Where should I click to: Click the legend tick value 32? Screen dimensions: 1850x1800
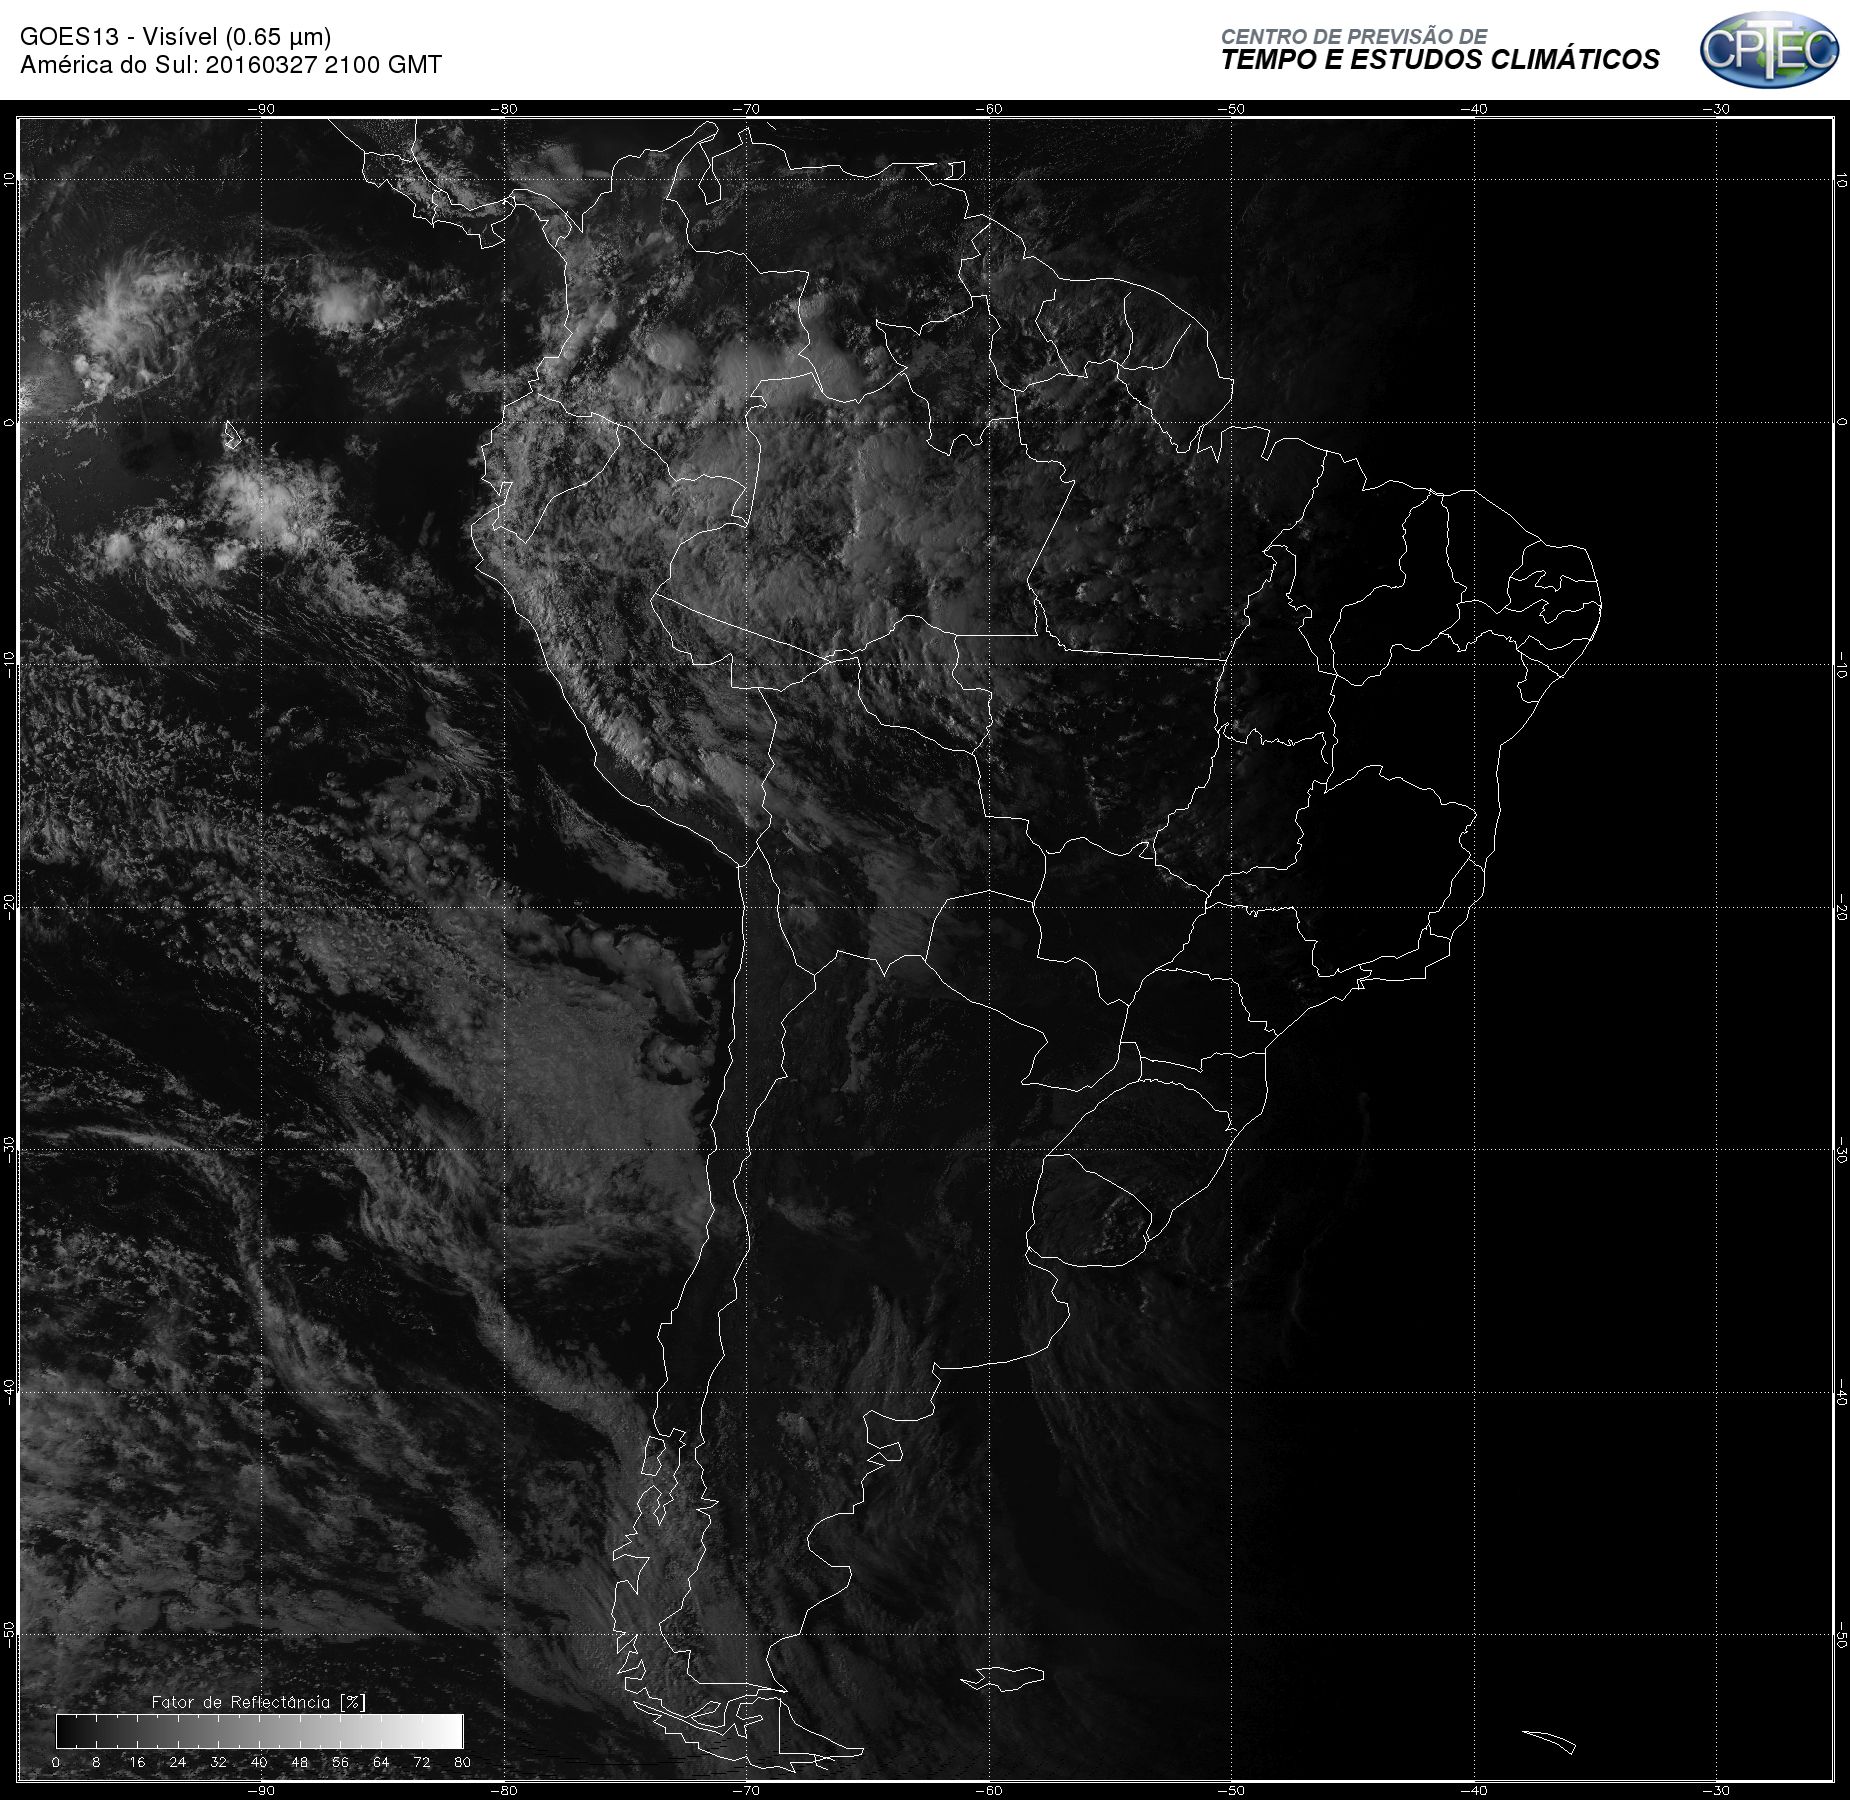click(x=219, y=1762)
